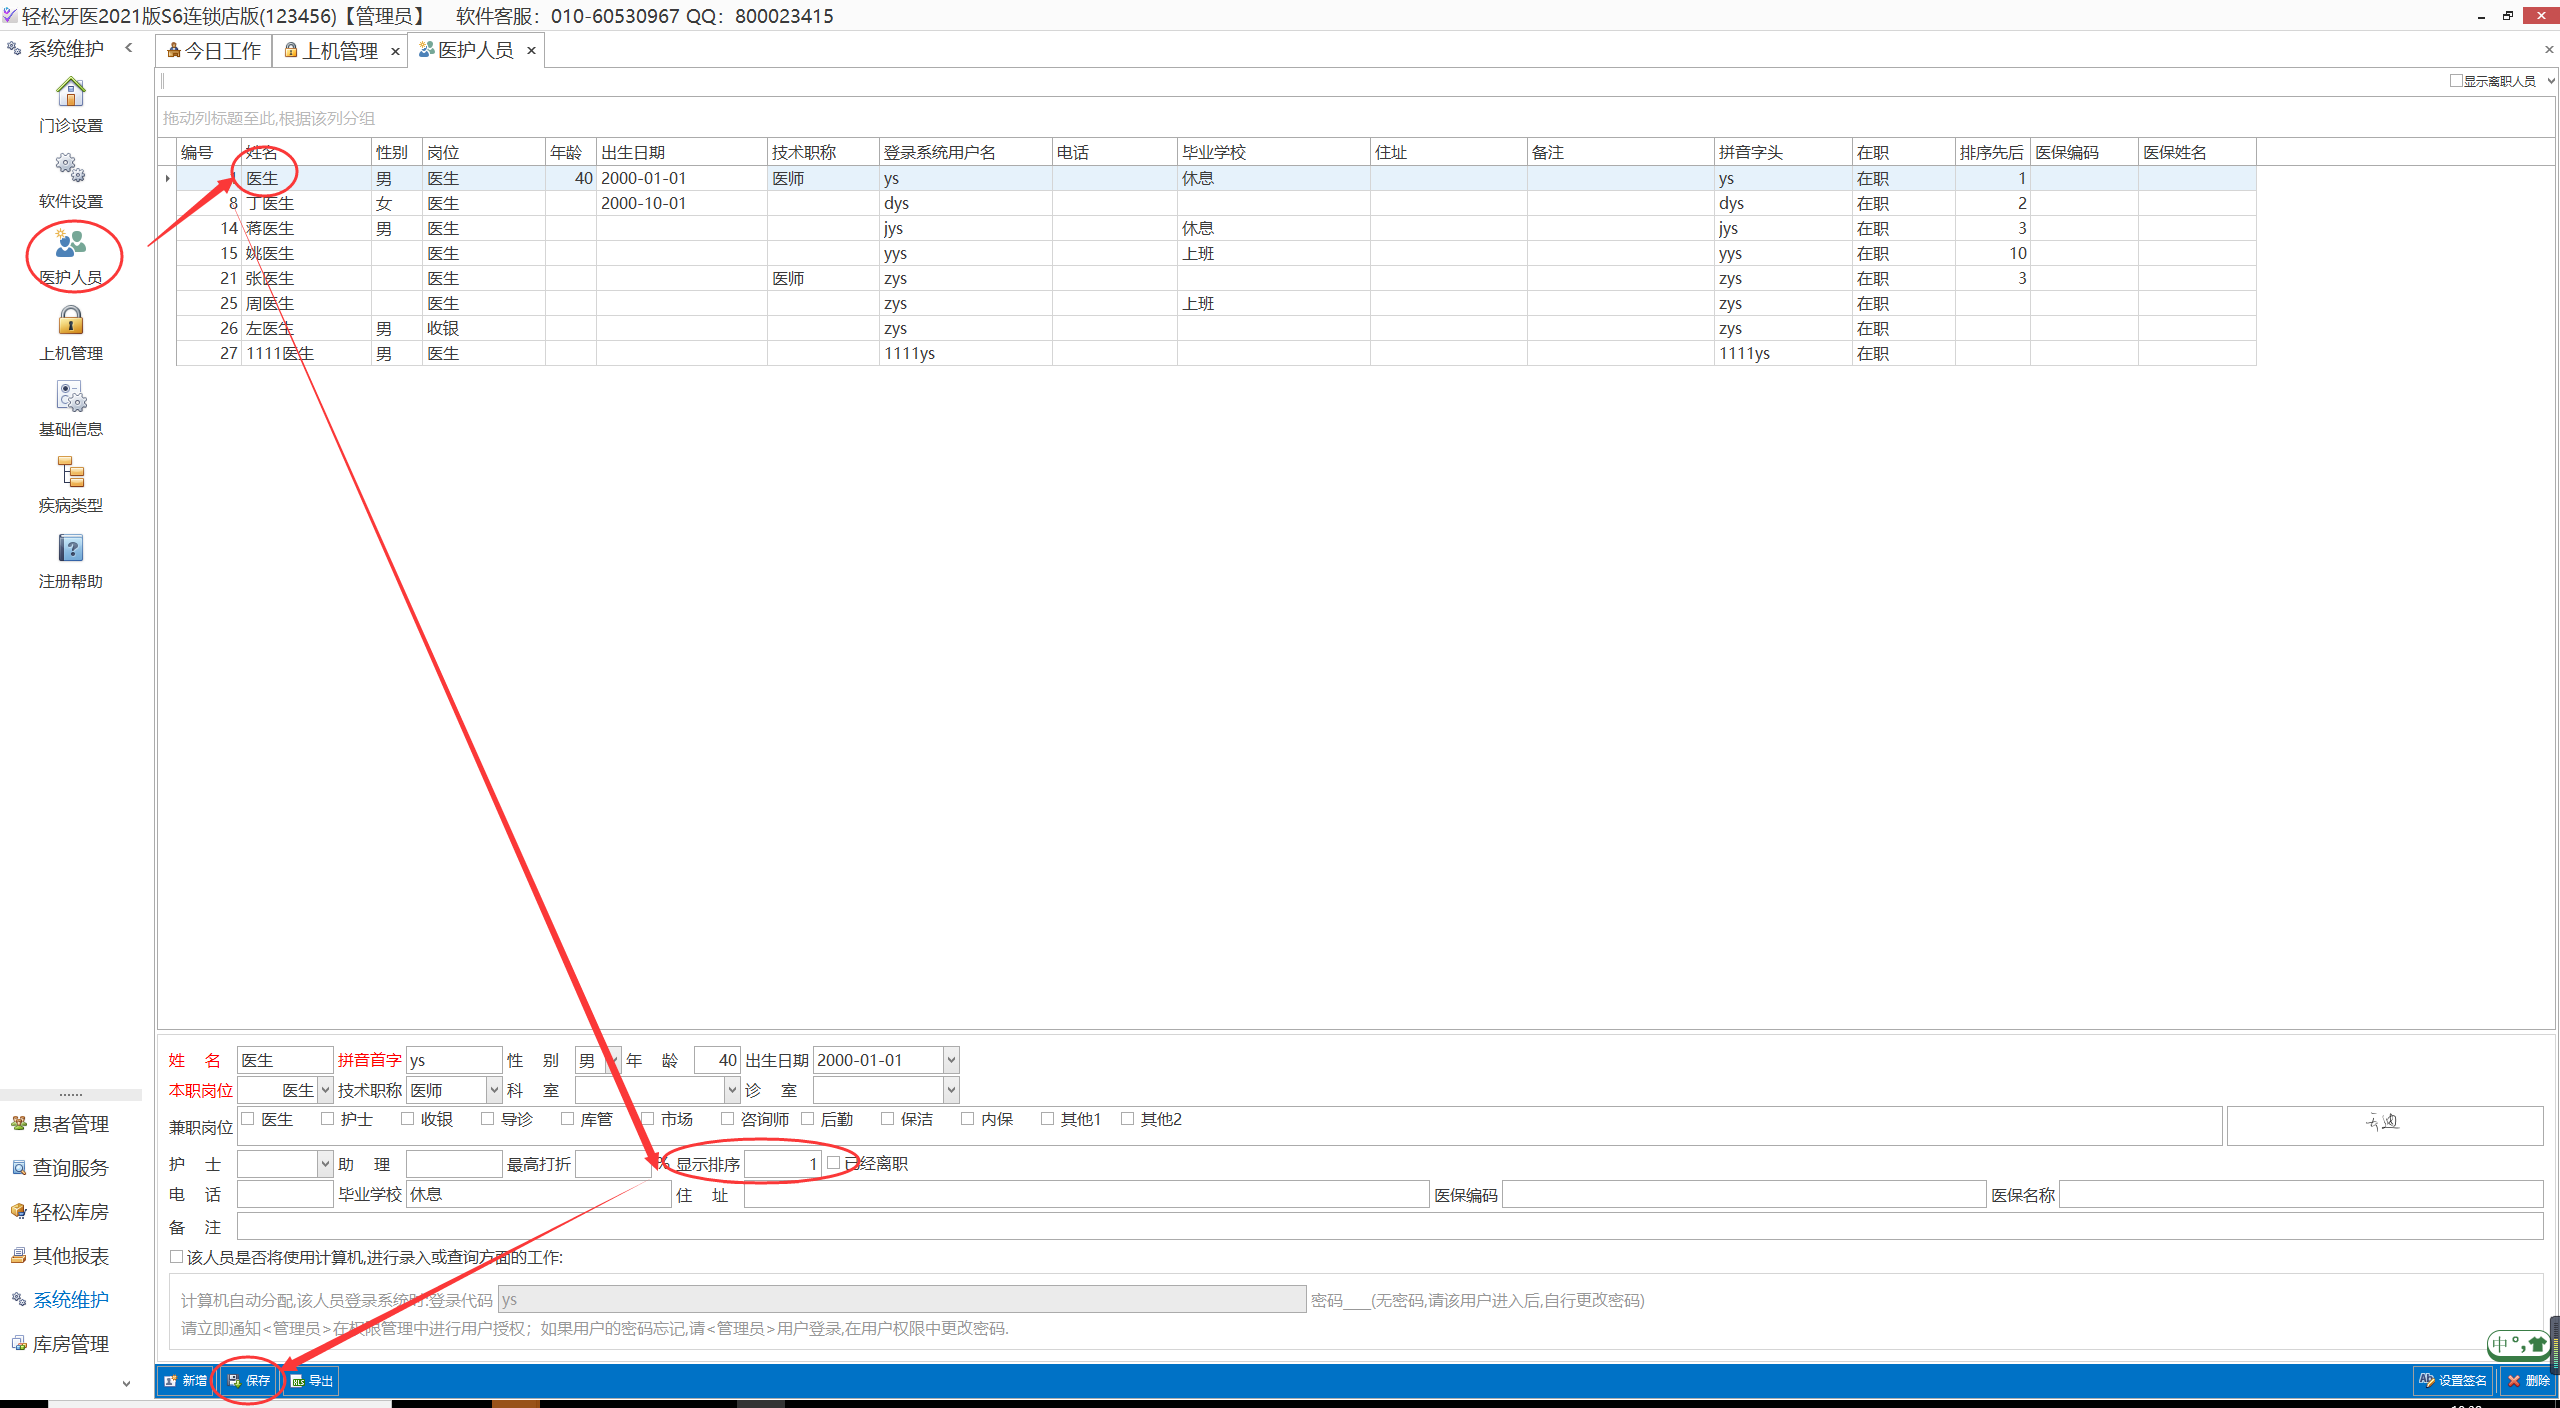Open 门诊设置 clinic settings icon
2560x1408 pixels.
(70, 104)
